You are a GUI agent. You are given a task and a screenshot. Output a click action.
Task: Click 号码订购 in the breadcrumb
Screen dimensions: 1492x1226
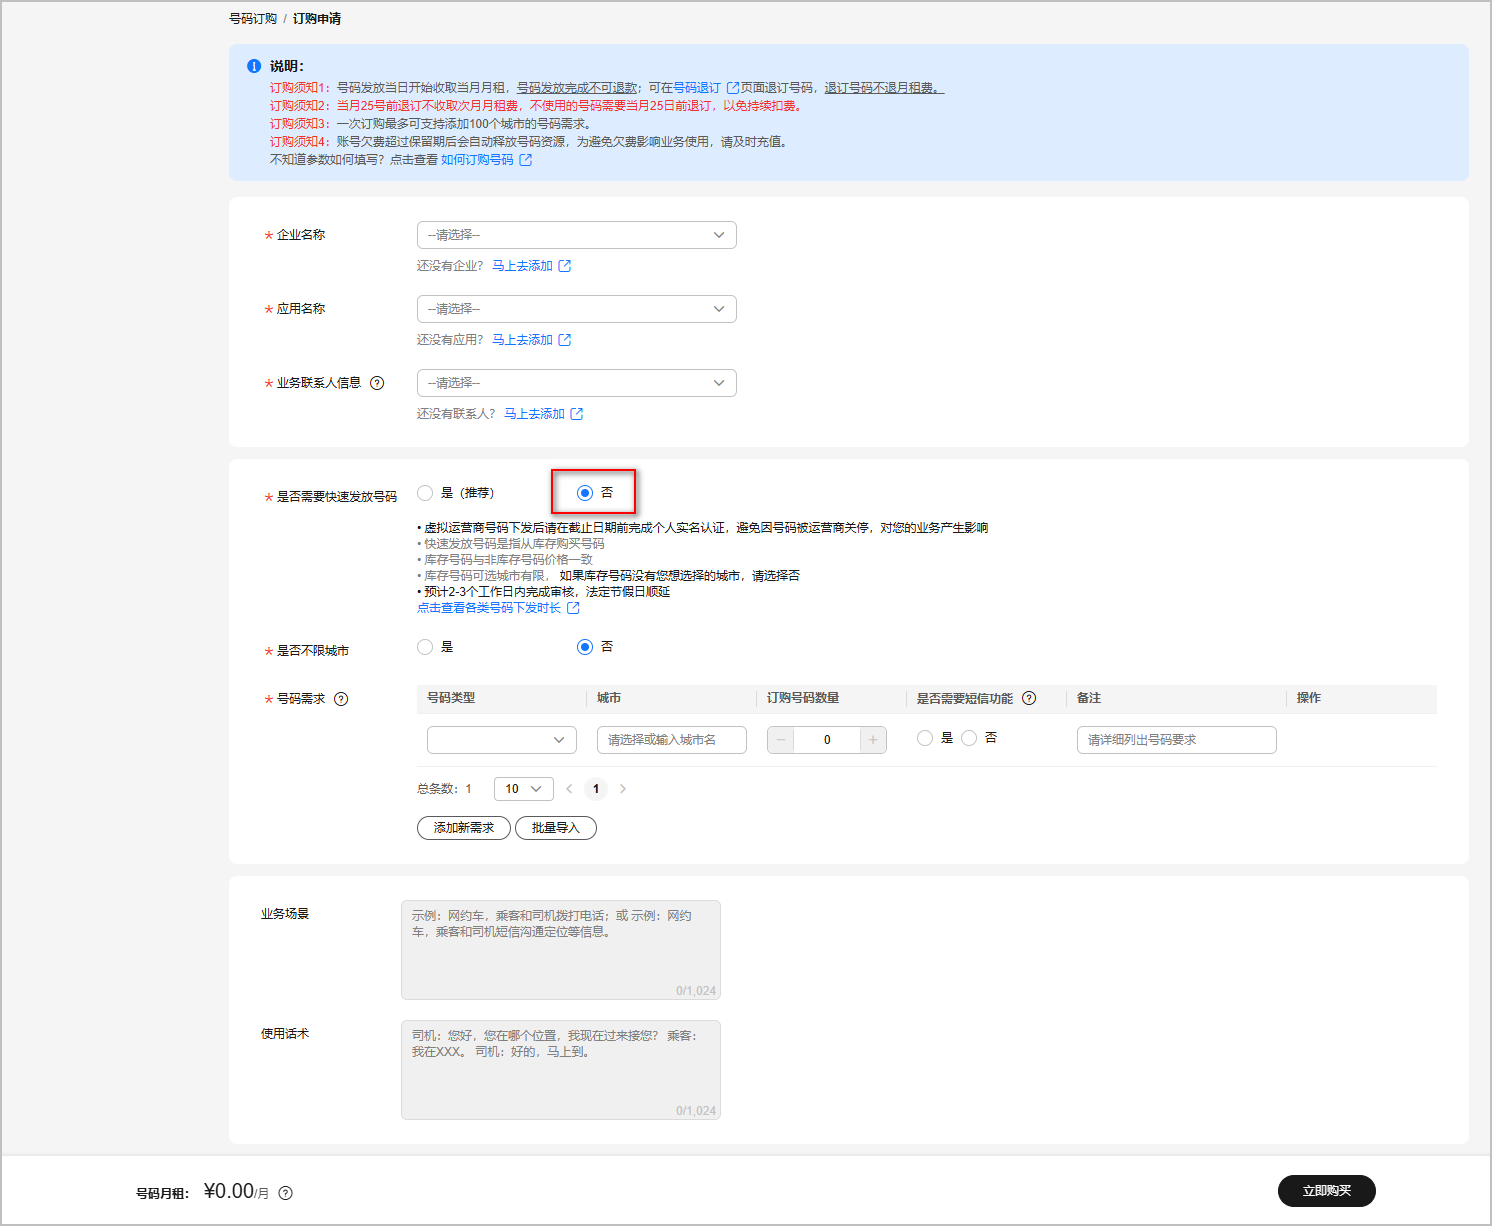pyautogui.click(x=253, y=19)
